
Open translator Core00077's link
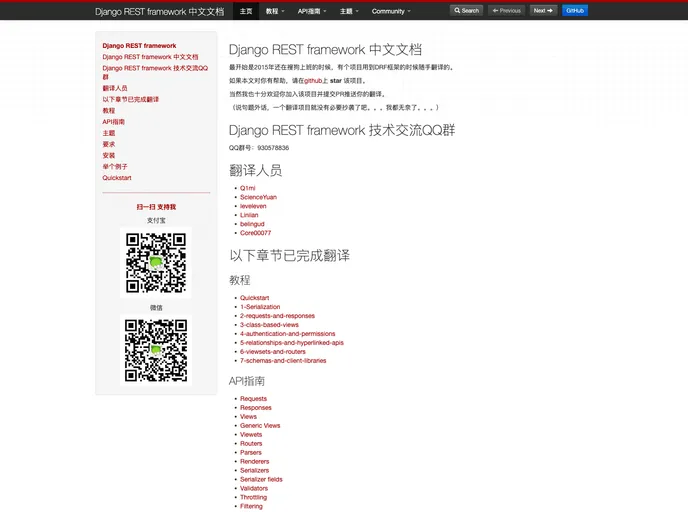point(255,233)
